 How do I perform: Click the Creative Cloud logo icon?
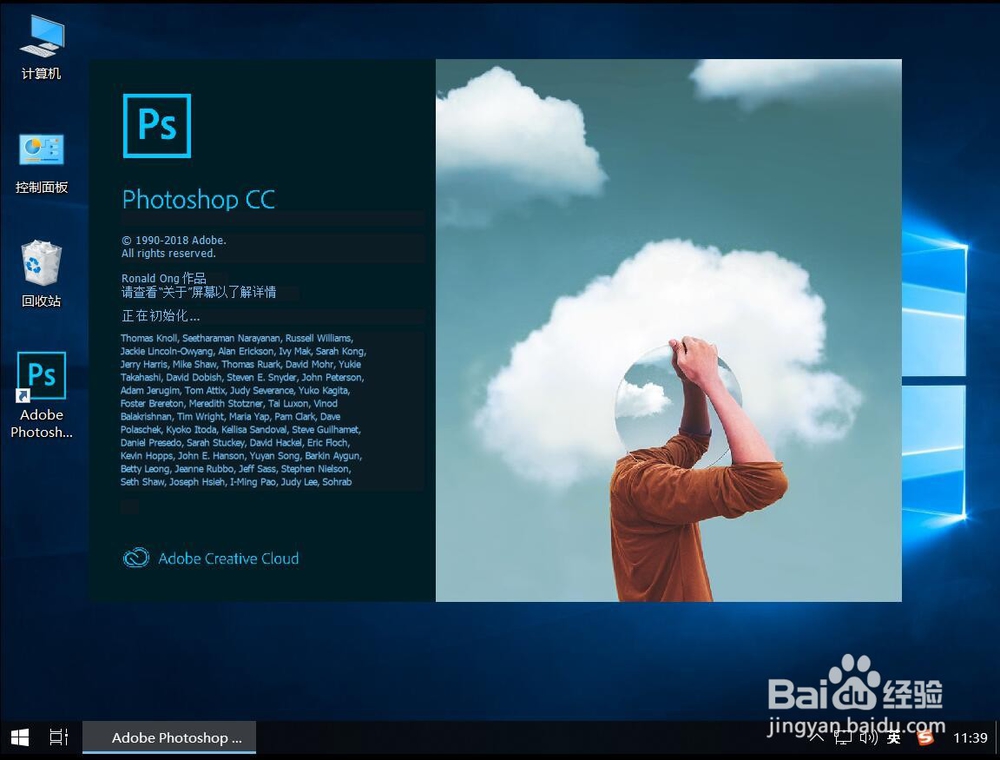pyautogui.click(x=136, y=558)
